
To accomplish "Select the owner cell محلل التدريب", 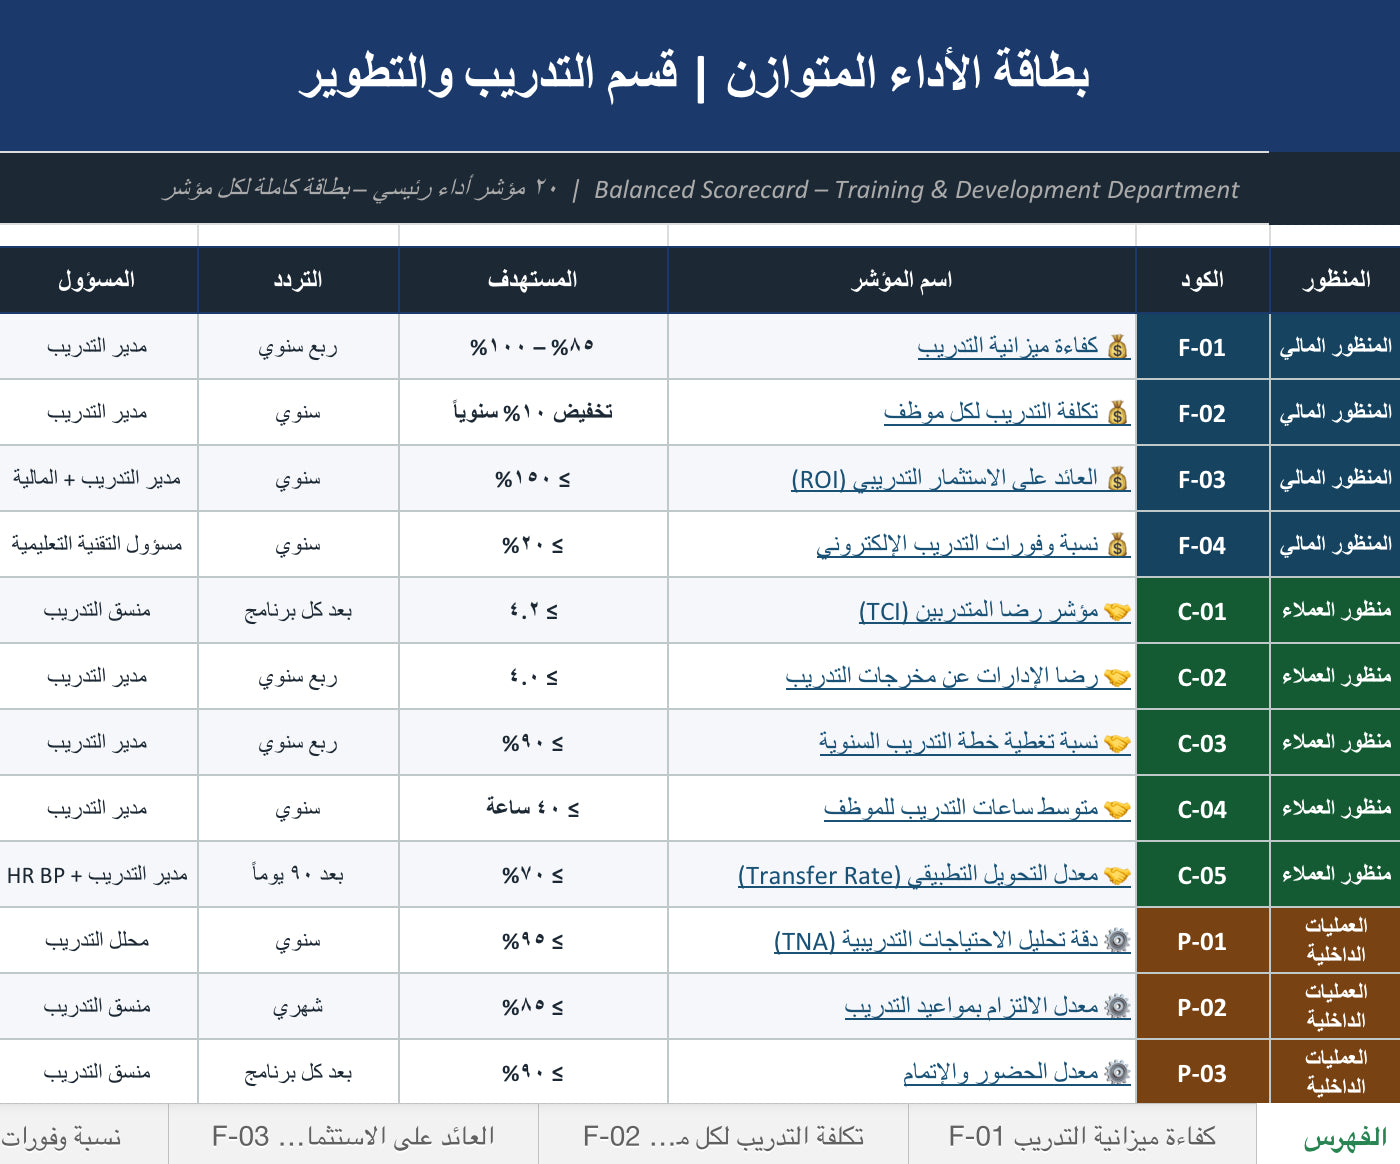I will 98,941.
